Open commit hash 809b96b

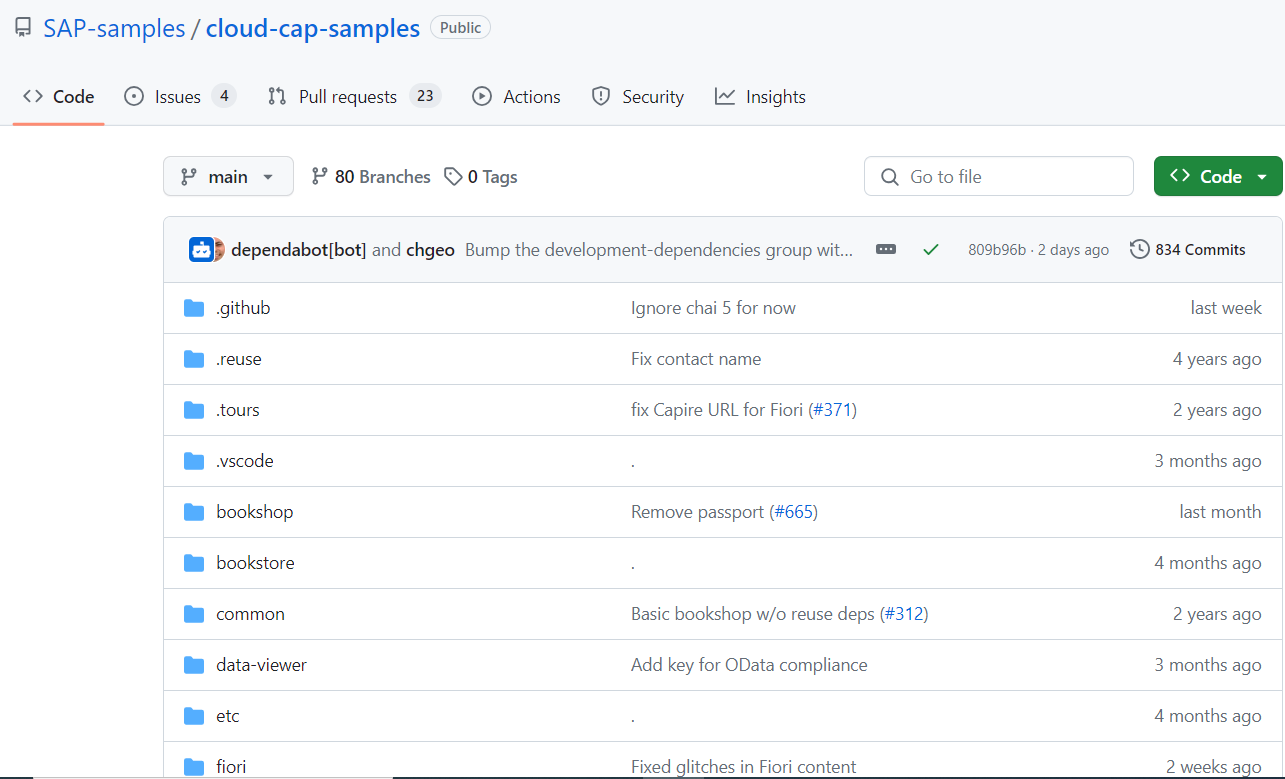[x=997, y=250]
